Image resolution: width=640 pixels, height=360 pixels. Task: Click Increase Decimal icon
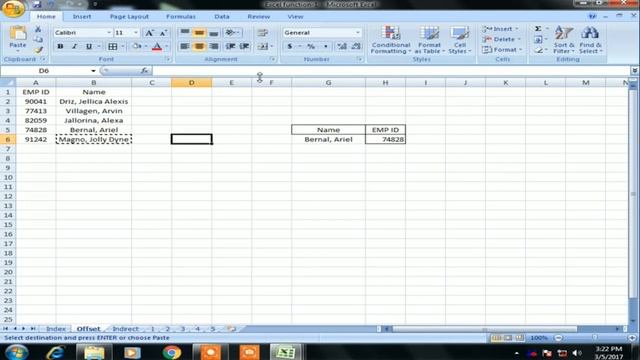coord(342,47)
